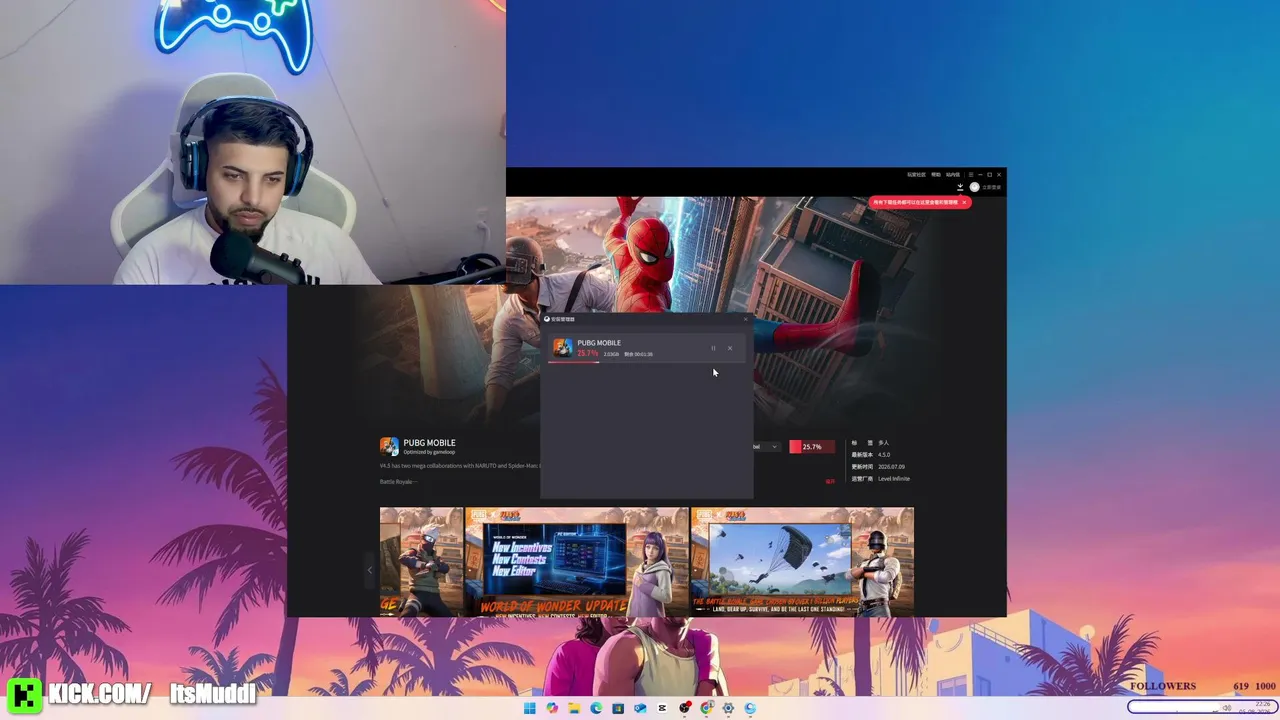
Task: Click the red expand link under description
Action: [830, 482]
